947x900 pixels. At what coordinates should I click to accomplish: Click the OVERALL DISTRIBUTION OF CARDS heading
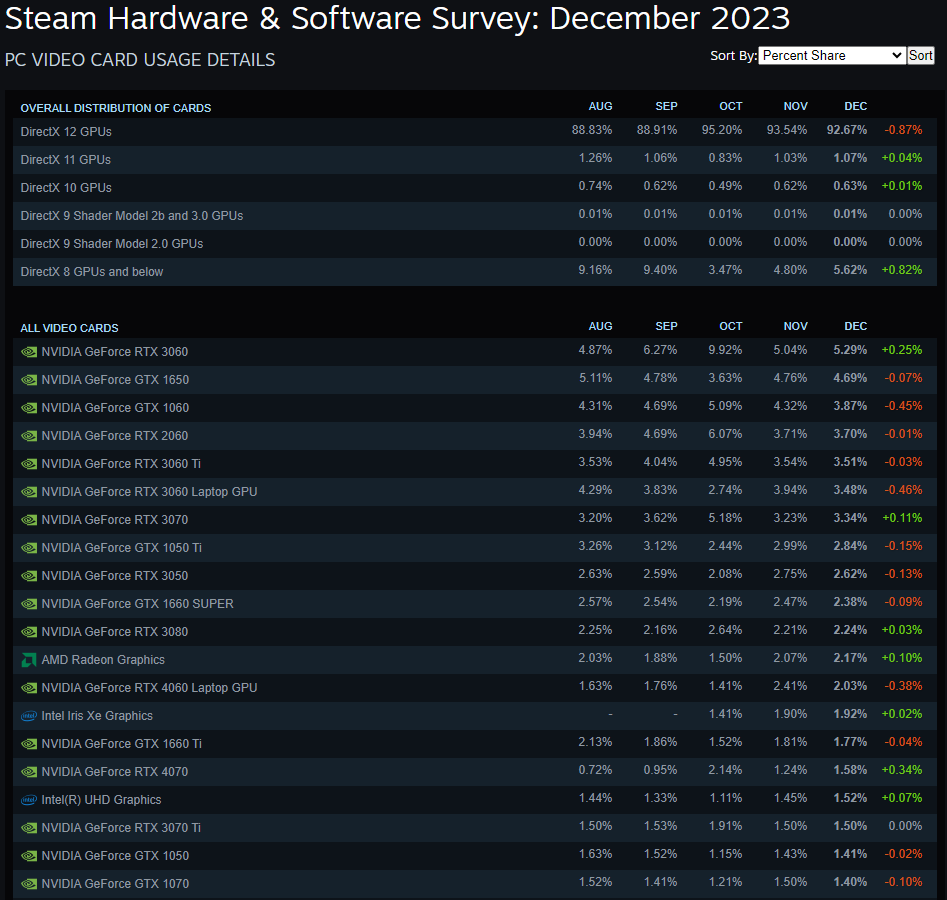tap(116, 108)
